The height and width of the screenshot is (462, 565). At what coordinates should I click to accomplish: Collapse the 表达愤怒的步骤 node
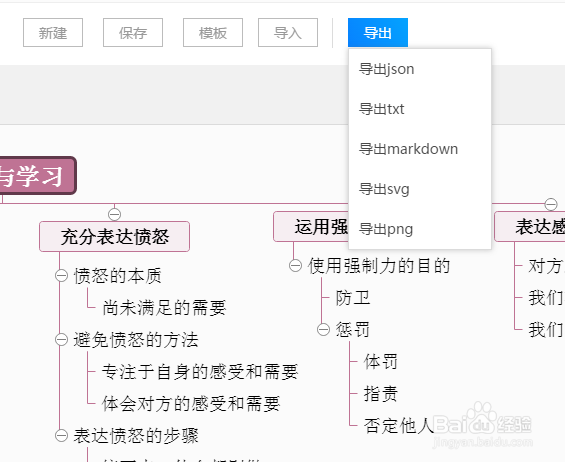(61, 435)
